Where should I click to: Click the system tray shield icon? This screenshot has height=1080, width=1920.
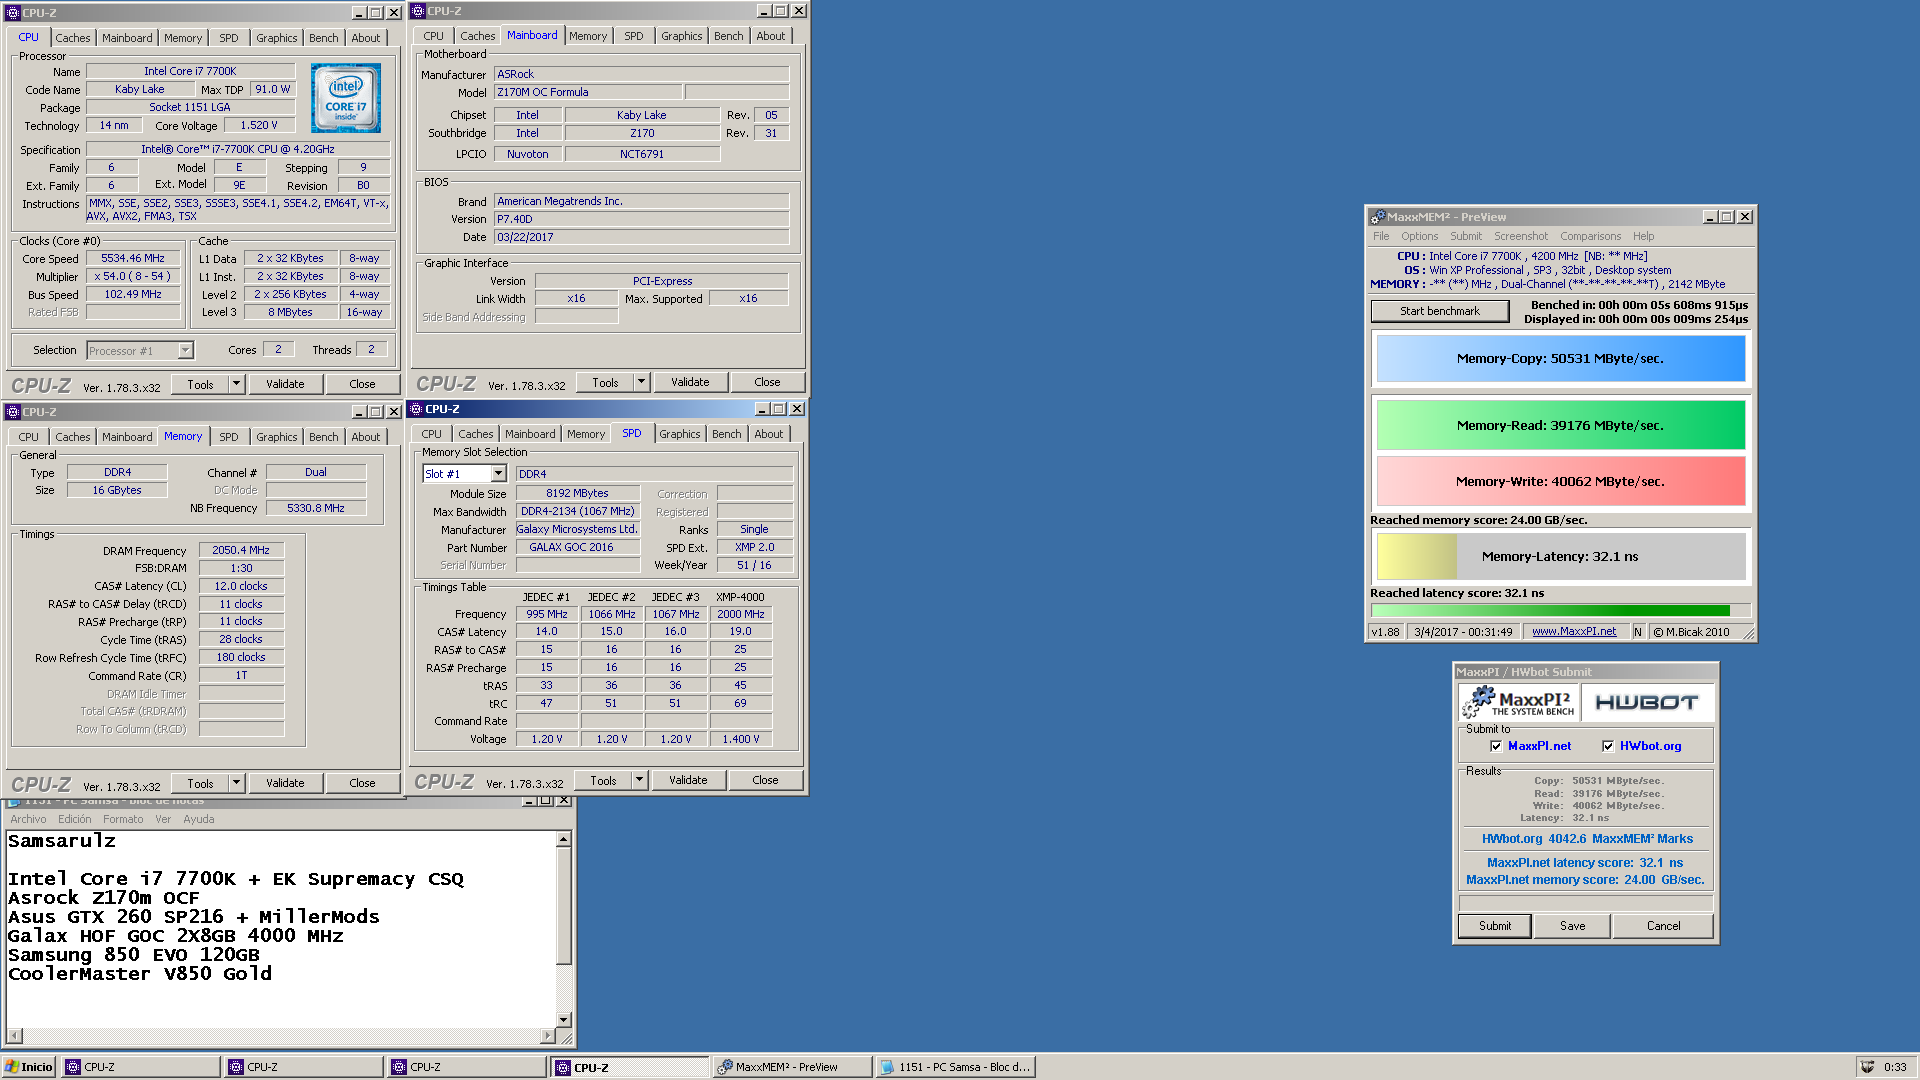click(x=1867, y=1067)
